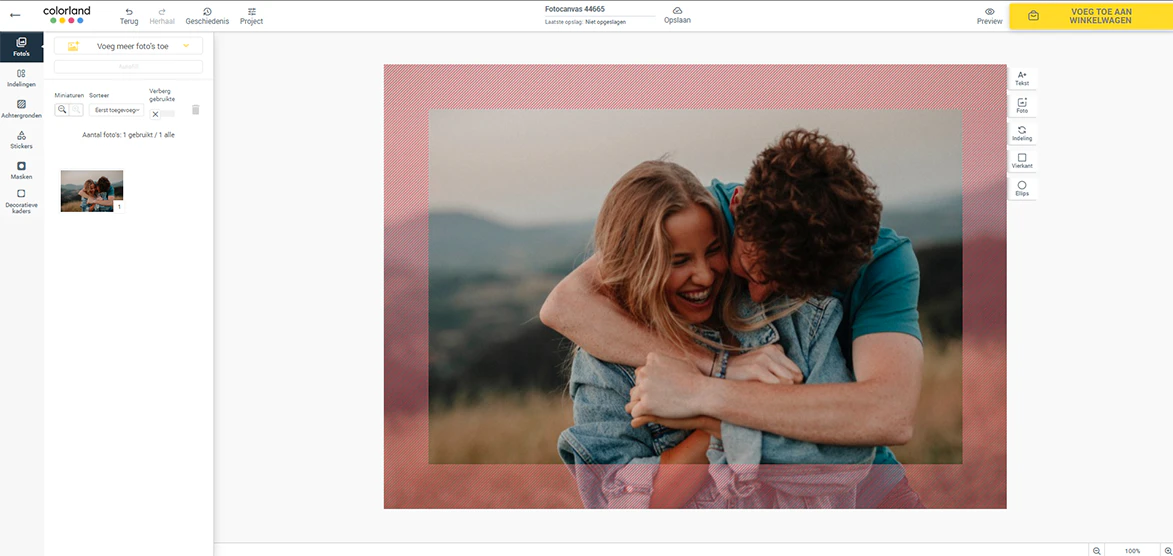Viewport: 1173px width, 556px height.
Task: Switch to the Foto's sidebar tab
Action: pos(21,47)
